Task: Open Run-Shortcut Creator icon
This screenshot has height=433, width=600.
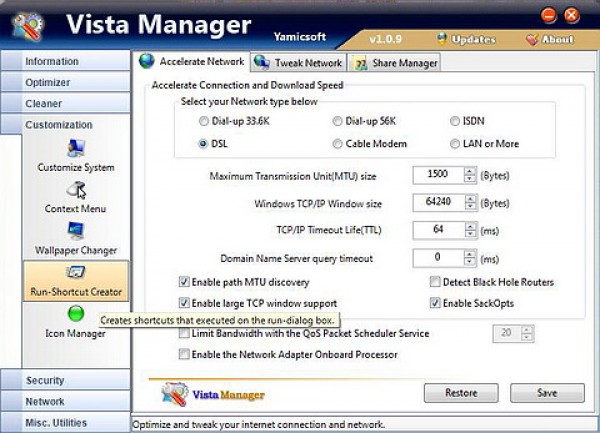Action: (x=75, y=273)
